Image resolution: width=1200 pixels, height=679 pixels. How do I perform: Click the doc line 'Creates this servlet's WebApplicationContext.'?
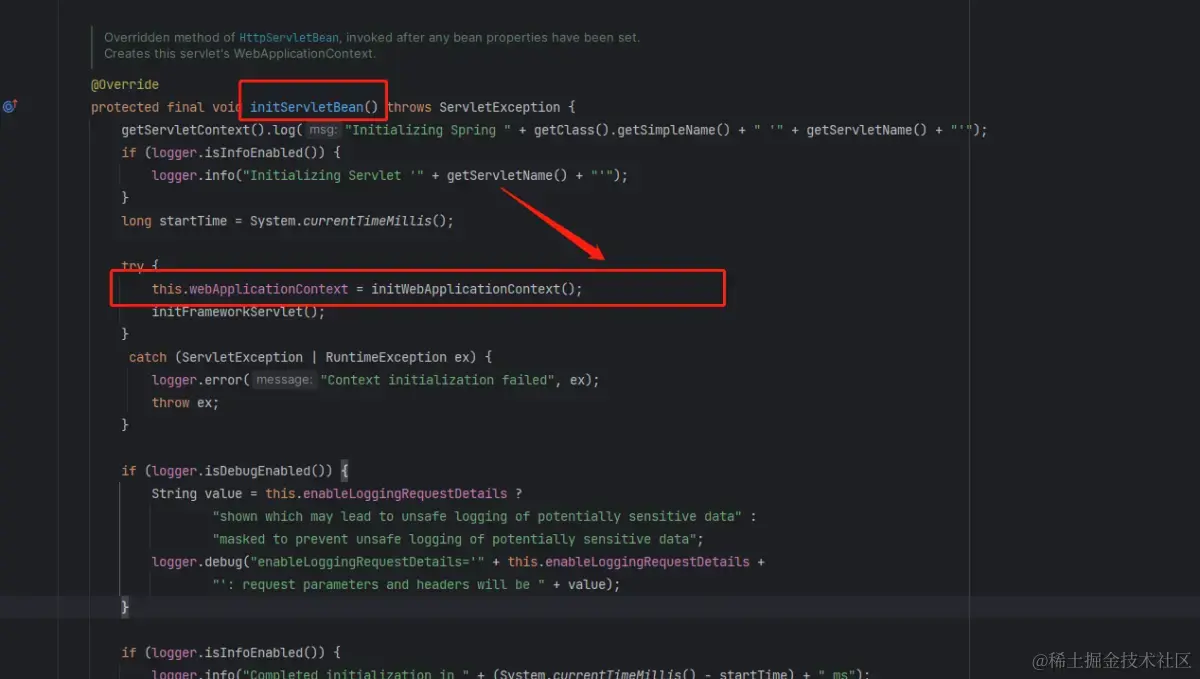tap(240, 54)
